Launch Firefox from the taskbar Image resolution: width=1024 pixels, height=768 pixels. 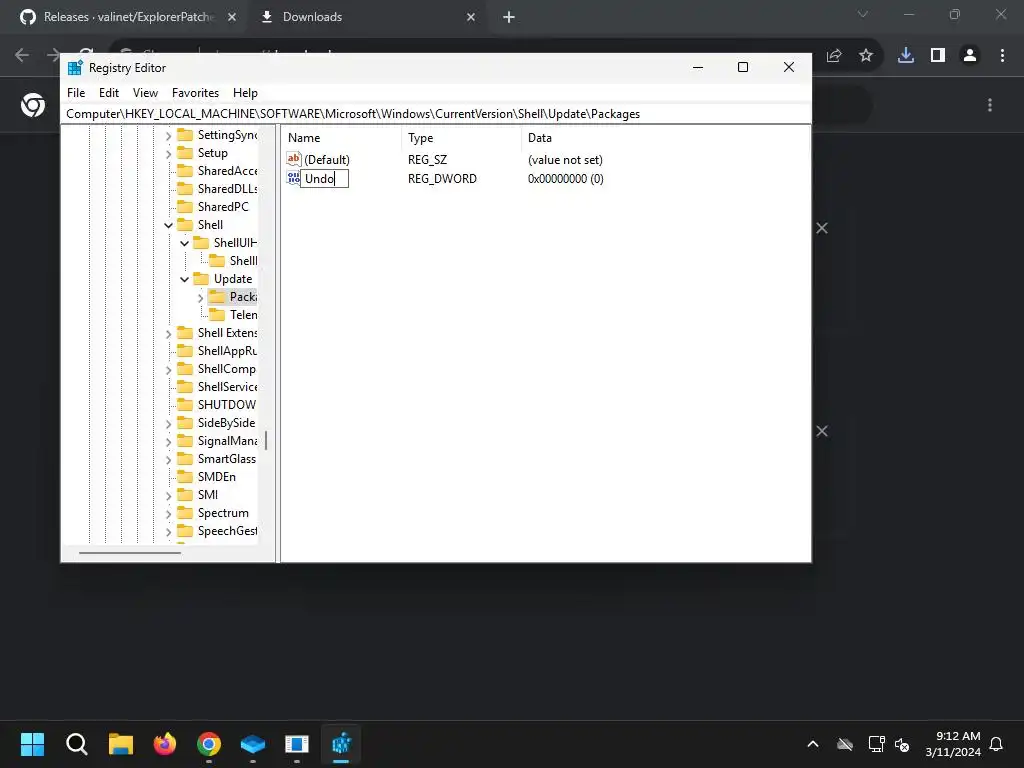pos(165,744)
